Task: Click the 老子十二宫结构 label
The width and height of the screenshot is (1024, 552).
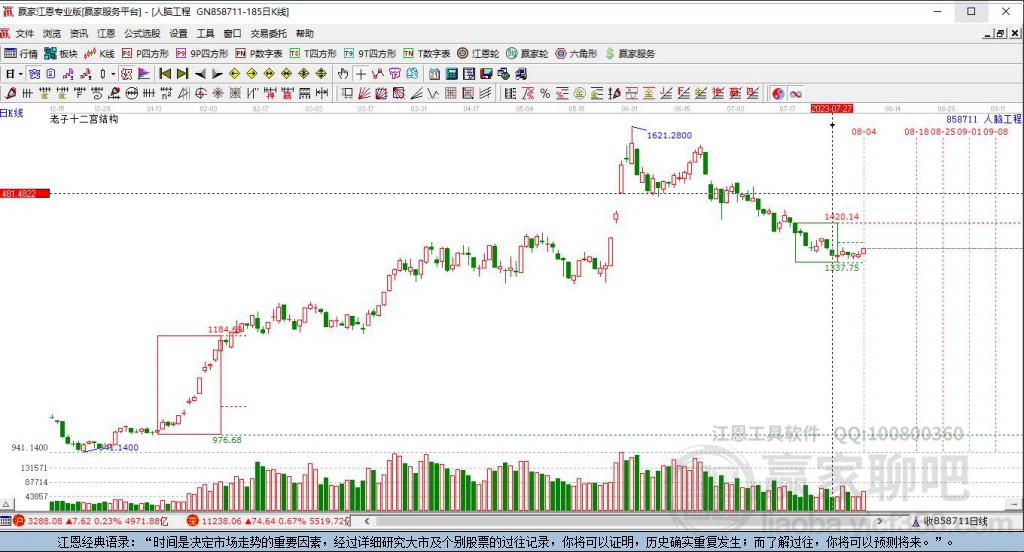Action: pos(84,119)
